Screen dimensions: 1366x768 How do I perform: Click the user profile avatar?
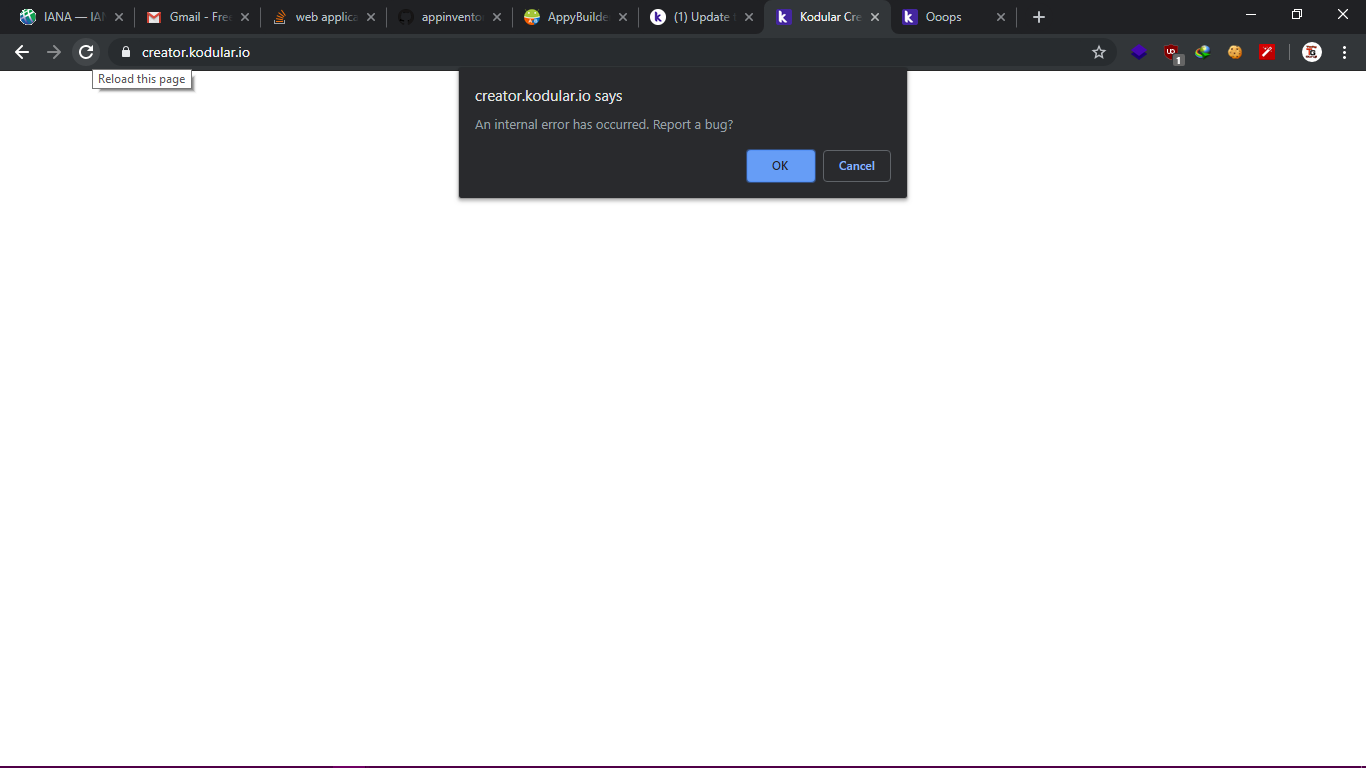[1312, 52]
